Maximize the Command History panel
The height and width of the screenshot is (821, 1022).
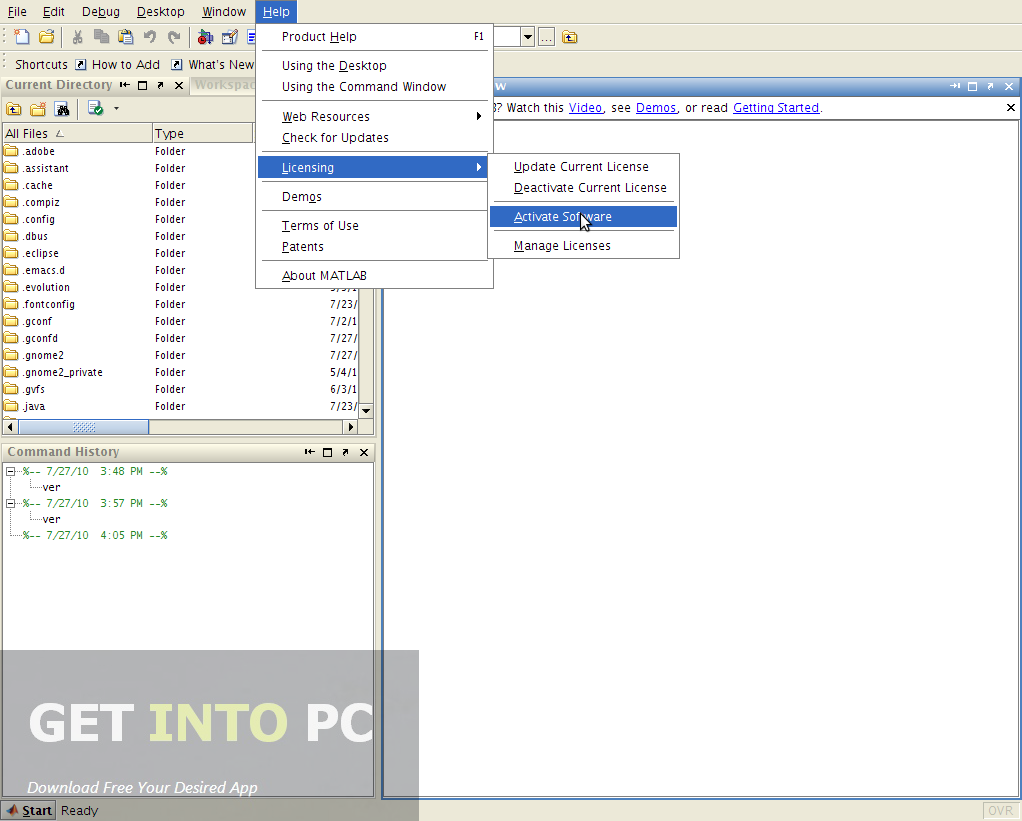click(328, 452)
